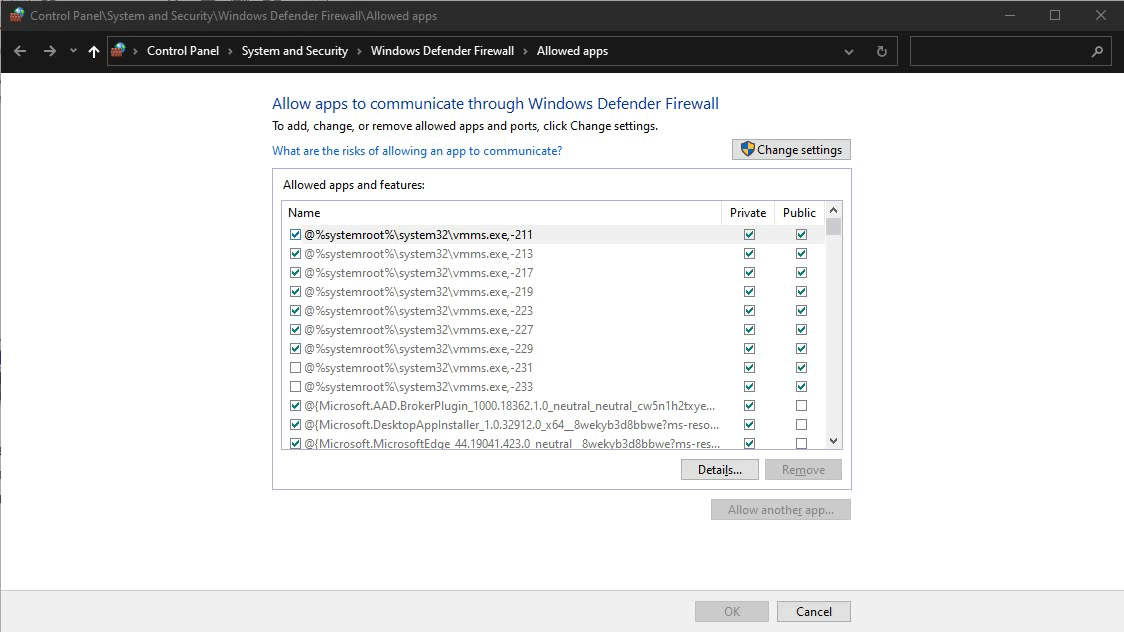
Task: Click the Cancel button
Action: 814,611
